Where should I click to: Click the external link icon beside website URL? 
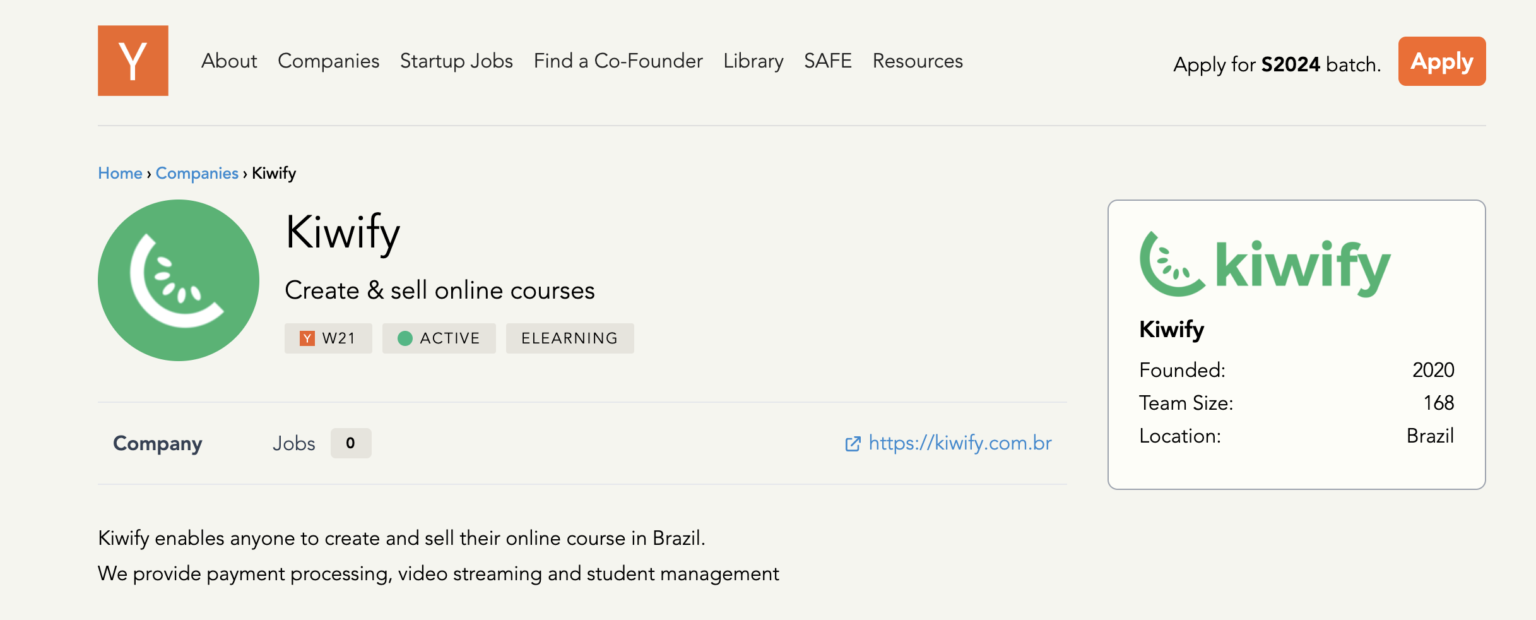click(852, 444)
